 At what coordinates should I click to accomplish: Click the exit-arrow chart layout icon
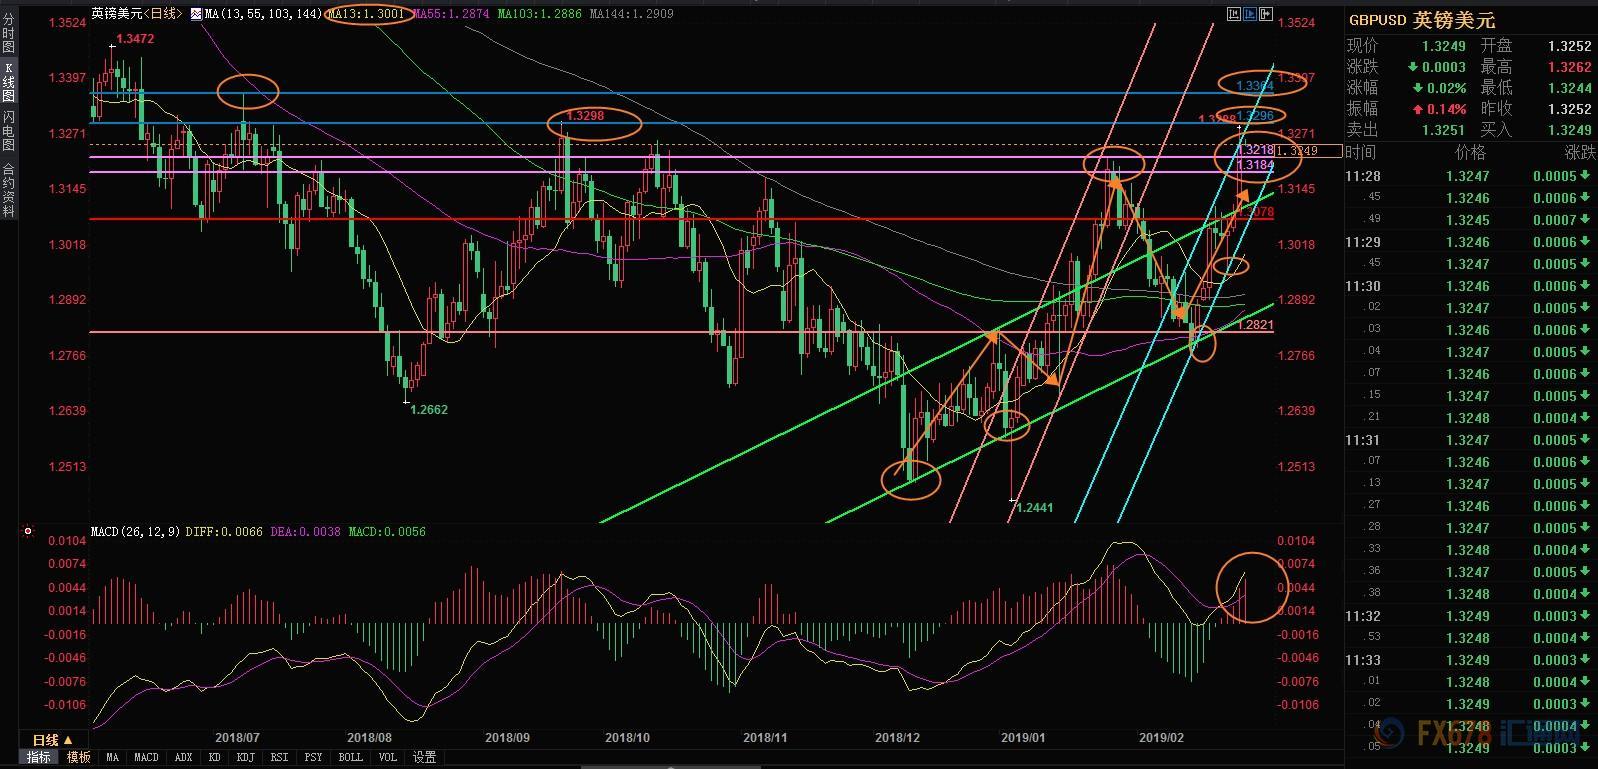click(x=1267, y=14)
